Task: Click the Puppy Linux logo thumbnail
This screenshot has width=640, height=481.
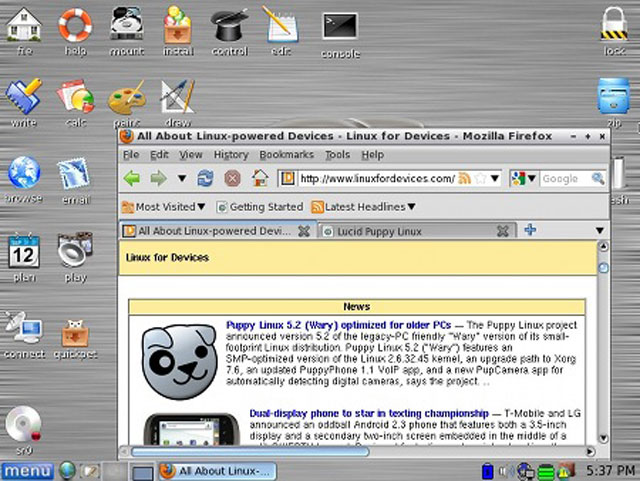Action: 179,361
